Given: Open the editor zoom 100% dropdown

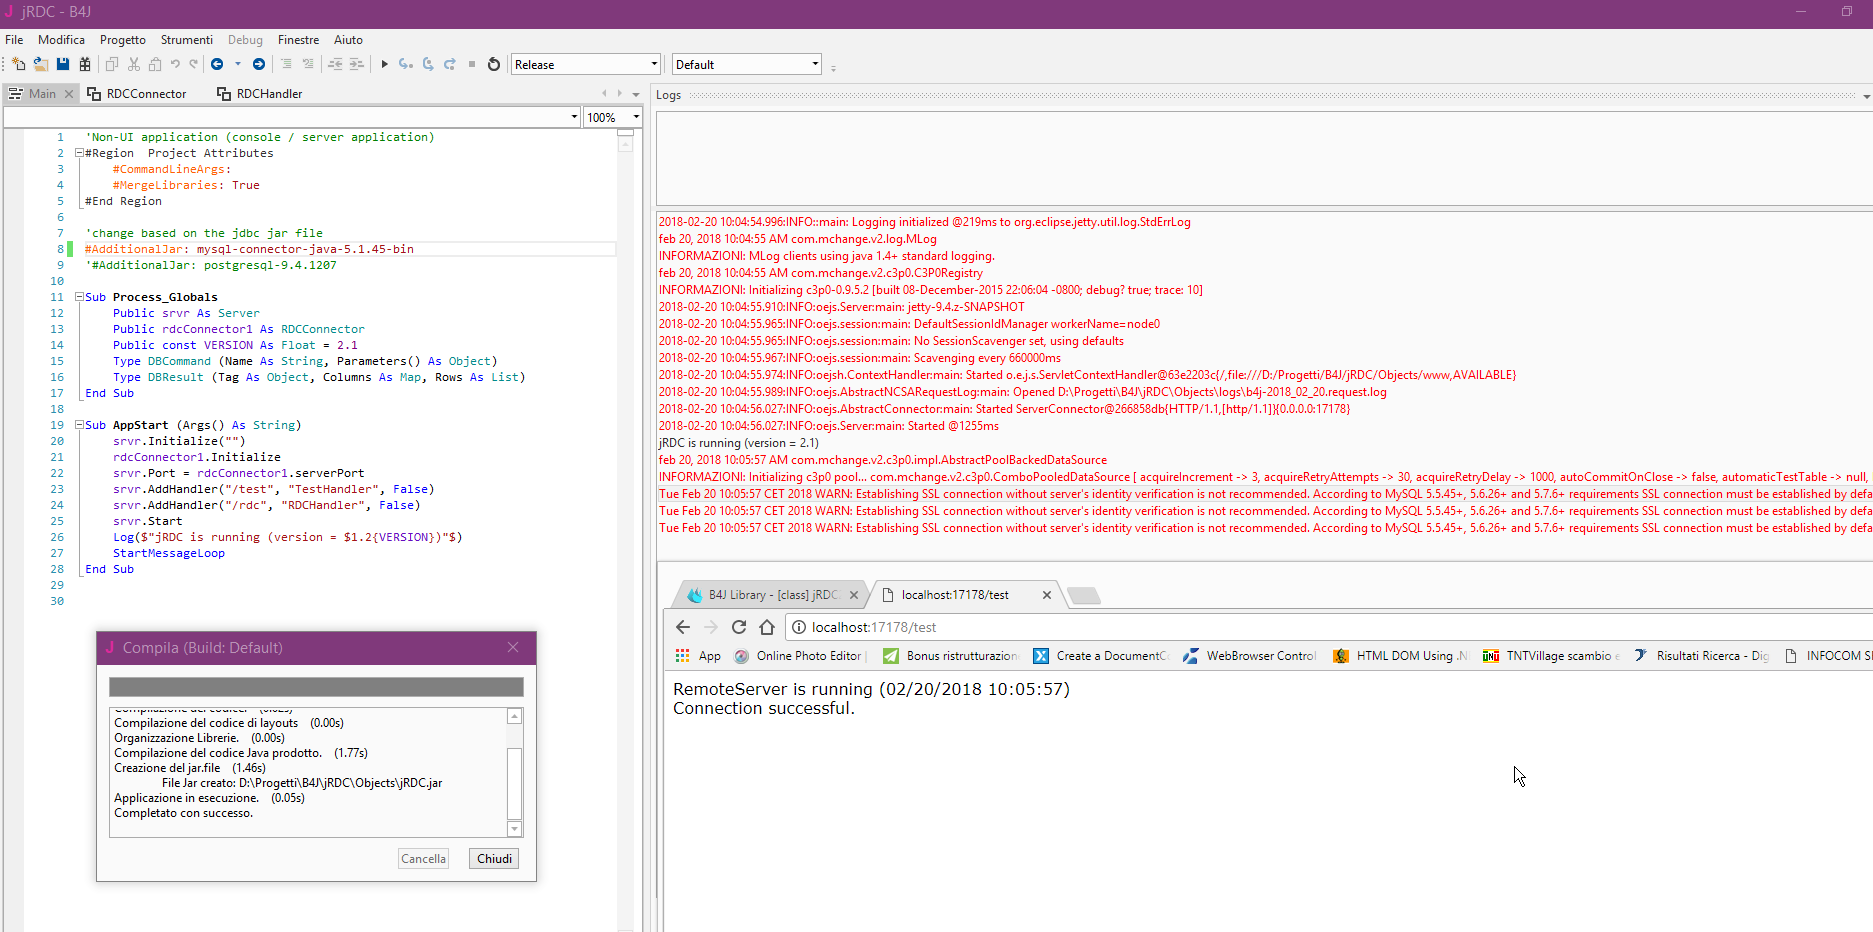Looking at the screenshot, I should [x=613, y=117].
